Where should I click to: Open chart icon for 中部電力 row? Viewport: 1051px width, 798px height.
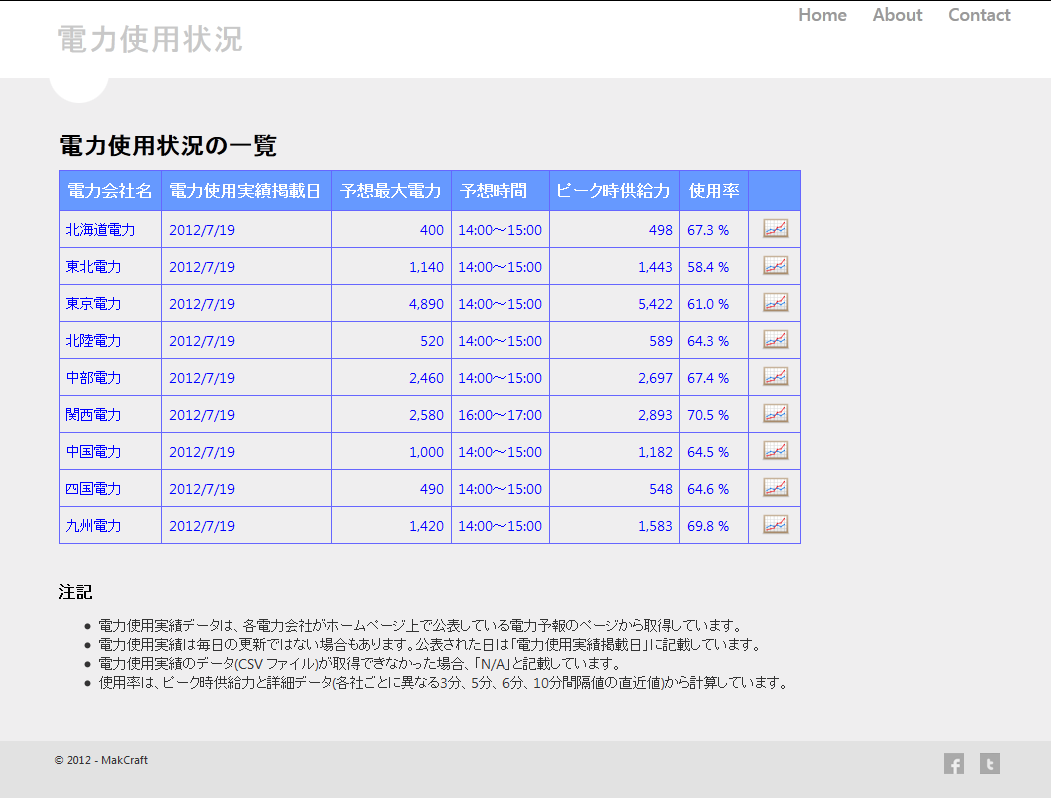(x=776, y=377)
